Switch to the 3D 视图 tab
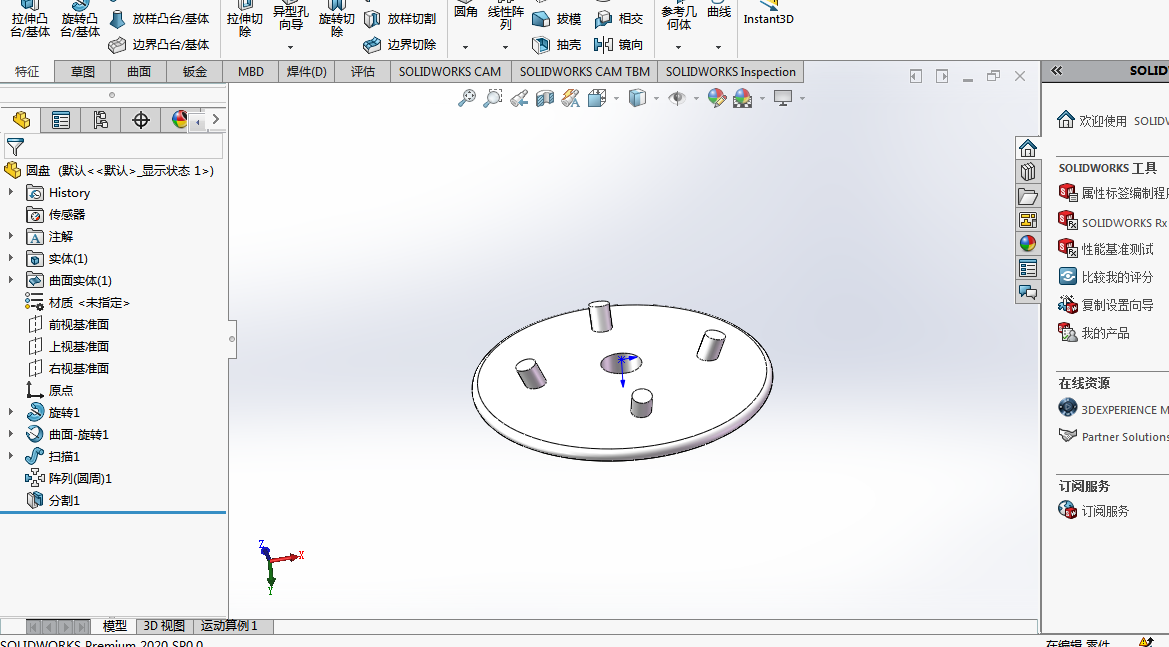This screenshot has height=647, width=1169. [x=164, y=625]
